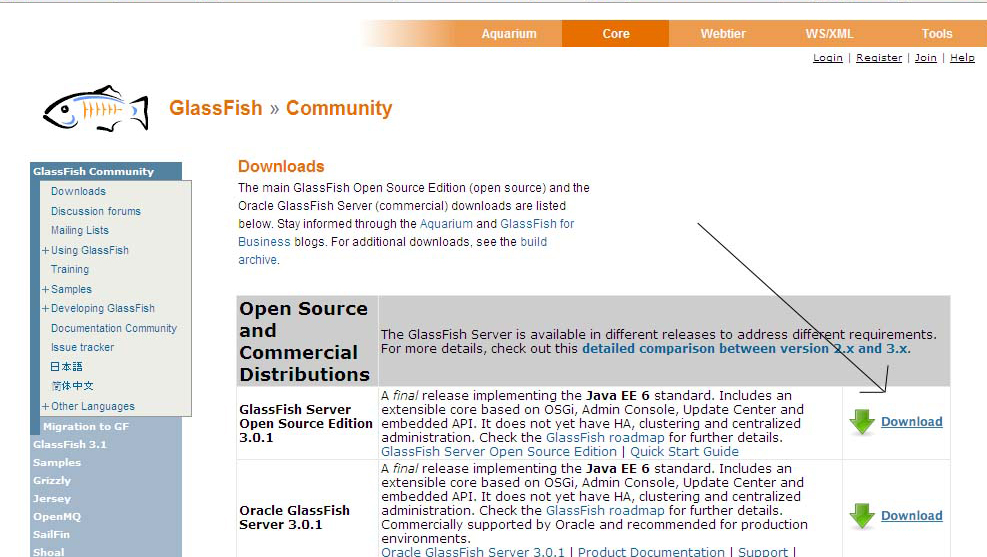The image size is (987, 557).
Task: Click the Login link
Action: click(x=828, y=58)
